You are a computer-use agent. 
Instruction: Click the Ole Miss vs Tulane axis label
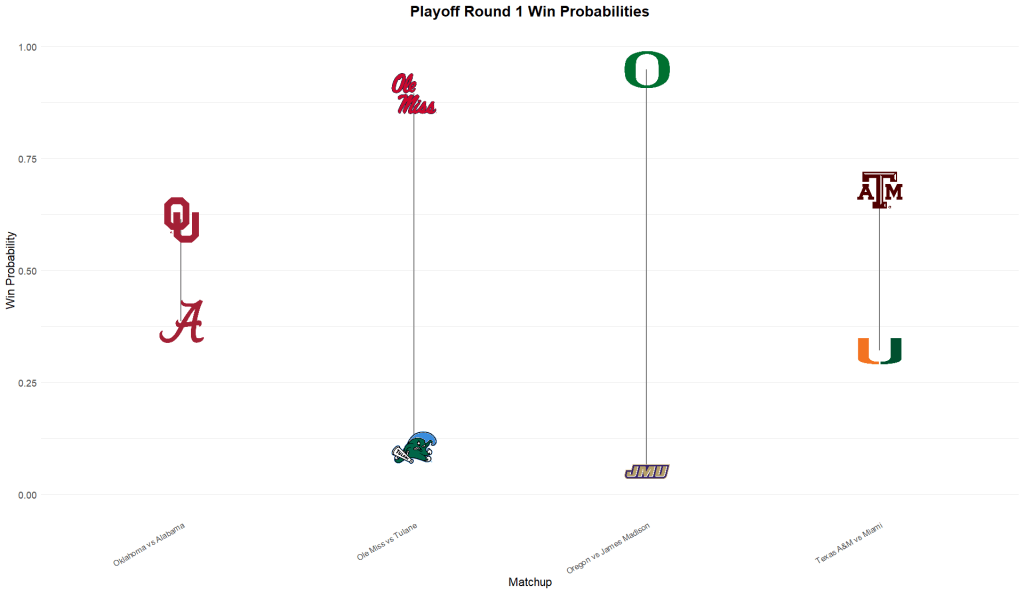[x=388, y=541]
